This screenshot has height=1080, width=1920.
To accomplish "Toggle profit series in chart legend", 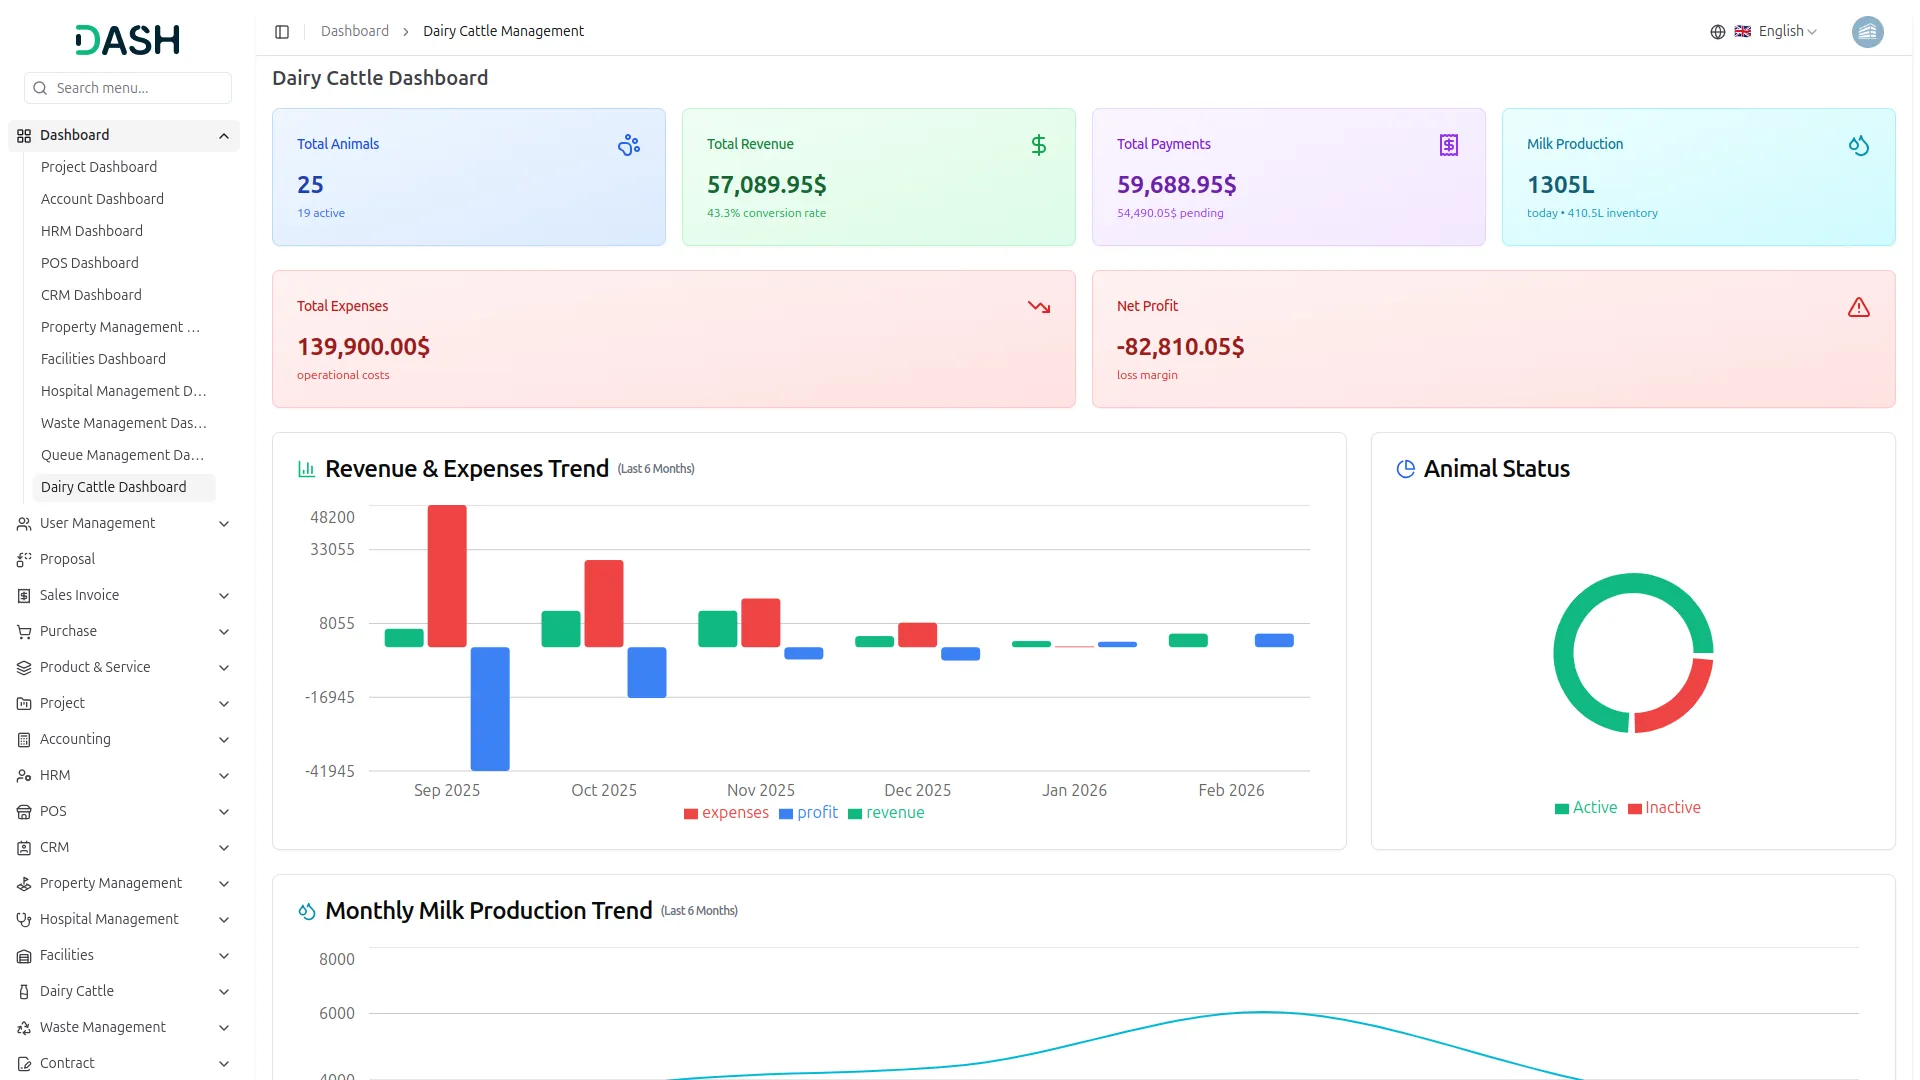I will [808, 813].
